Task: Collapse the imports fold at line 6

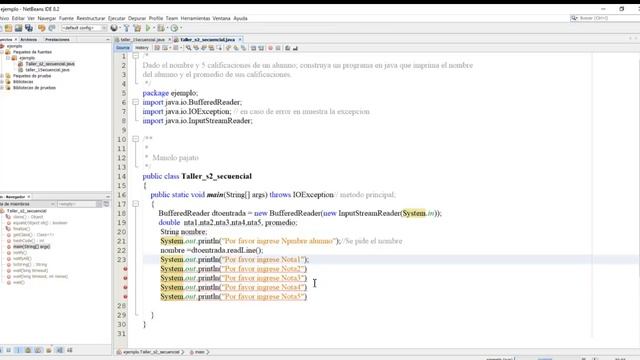Action: [136, 102]
